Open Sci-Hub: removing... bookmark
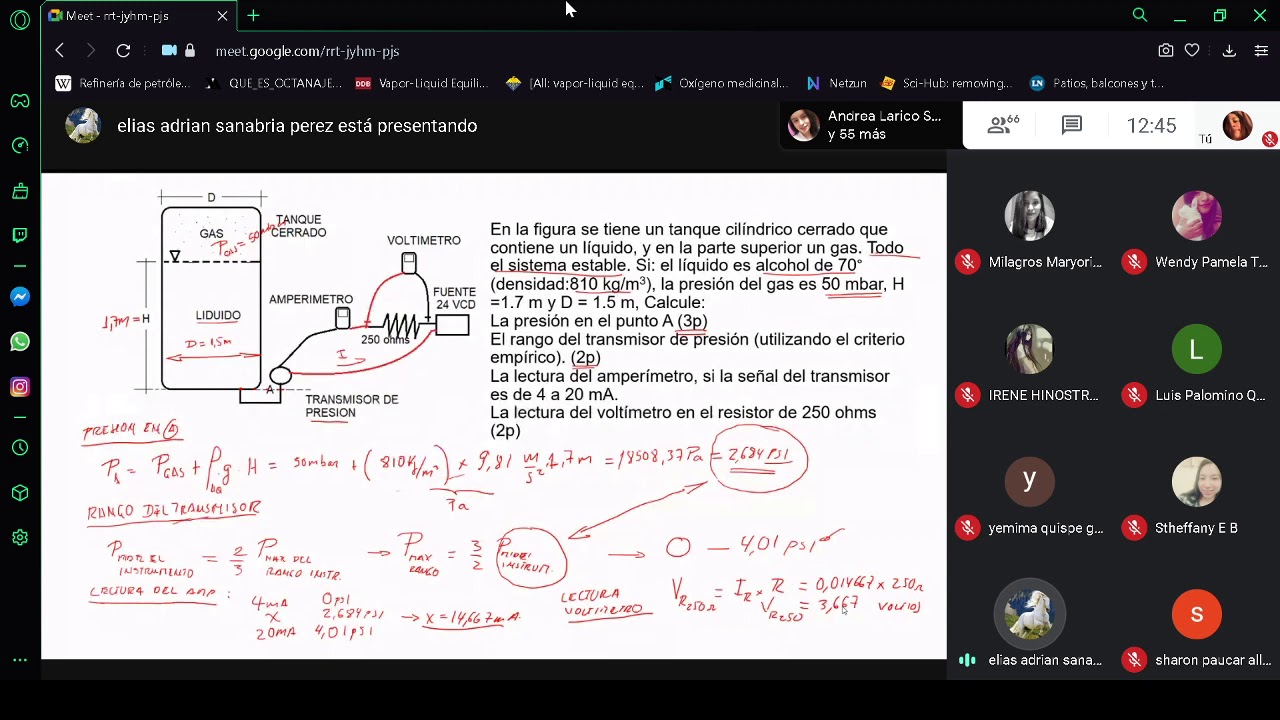This screenshot has width=1280, height=720. pos(946,84)
